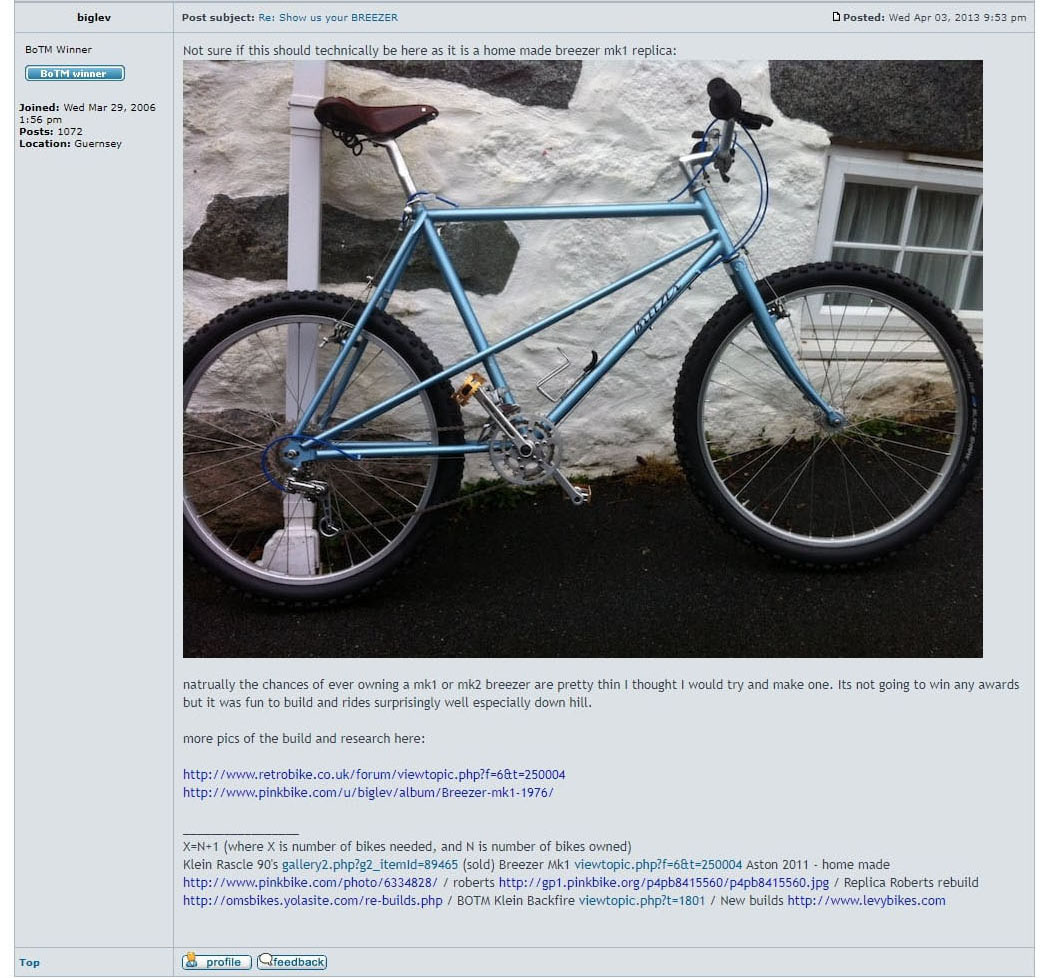
Task: Open the blue Breezer bike photo
Action: click(582, 359)
